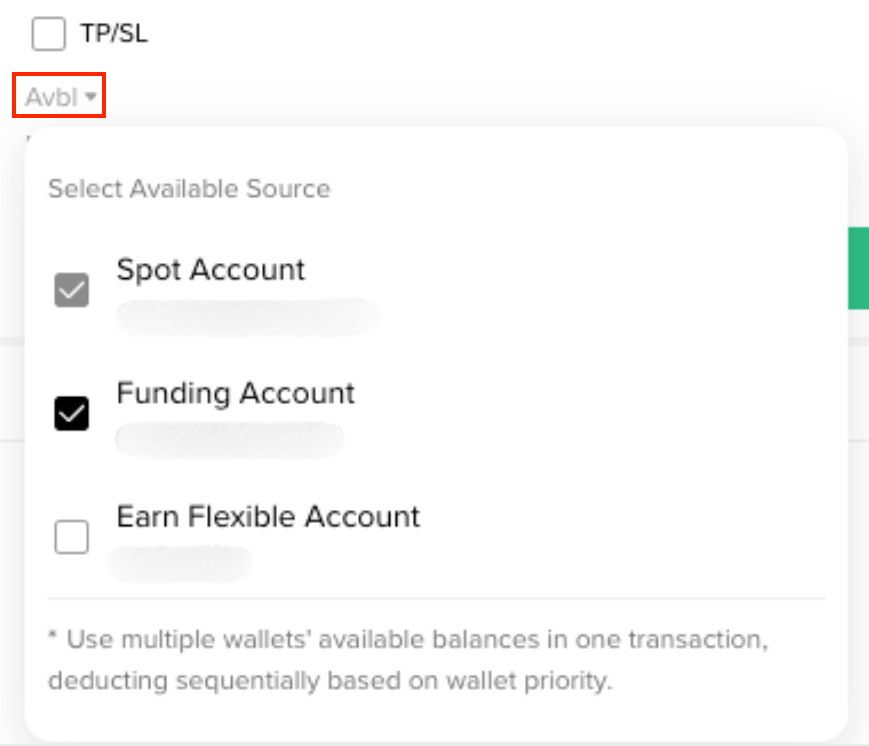Click the blurred Spot Account balance
Screen dimensions: 869x746
point(248,317)
